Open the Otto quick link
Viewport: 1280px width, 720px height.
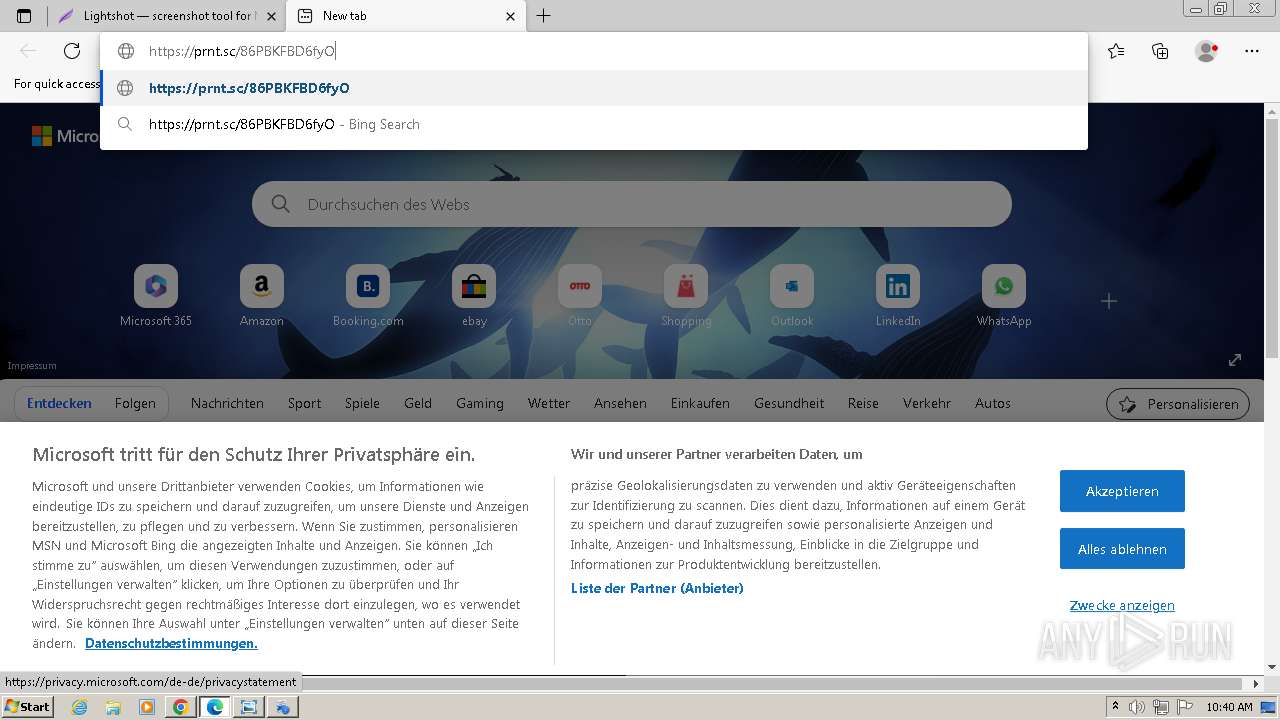(580, 296)
